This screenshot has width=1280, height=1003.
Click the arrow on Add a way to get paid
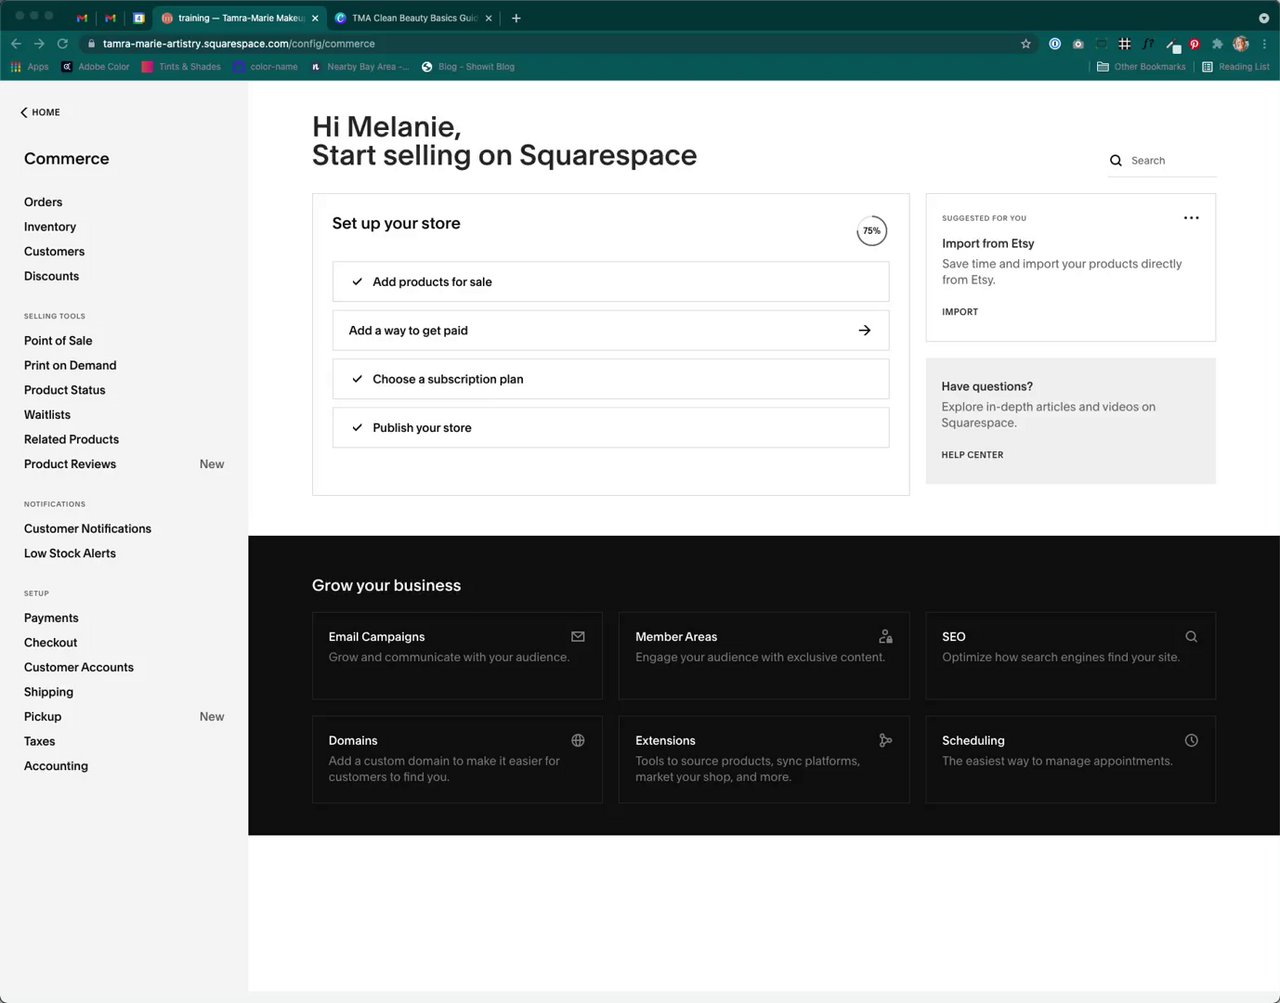coord(865,331)
